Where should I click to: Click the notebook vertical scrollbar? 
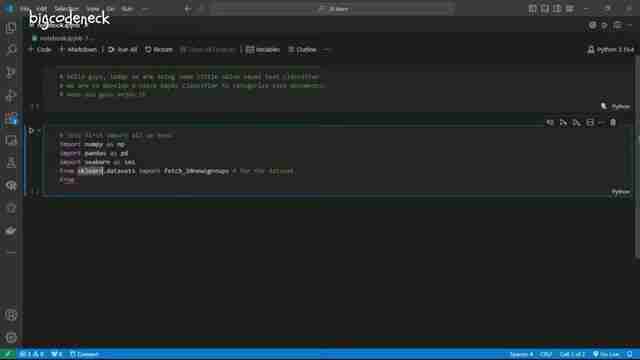pos(637,157)
